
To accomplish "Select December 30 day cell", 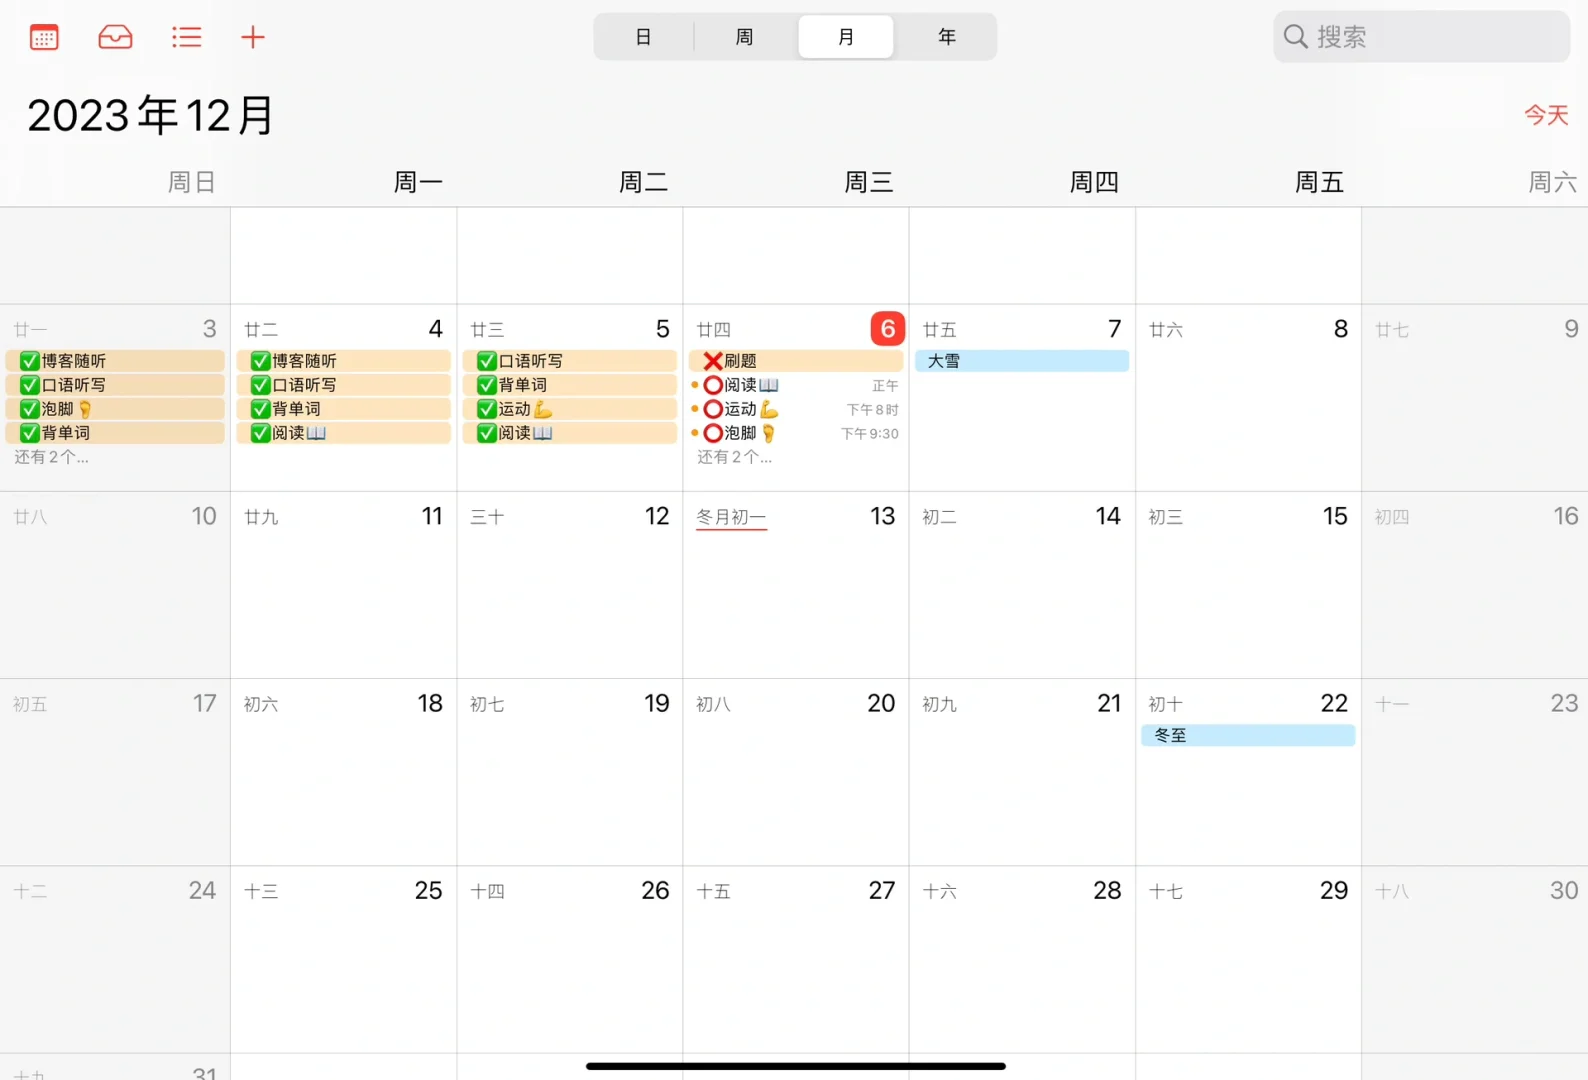I will [1475, 959].
